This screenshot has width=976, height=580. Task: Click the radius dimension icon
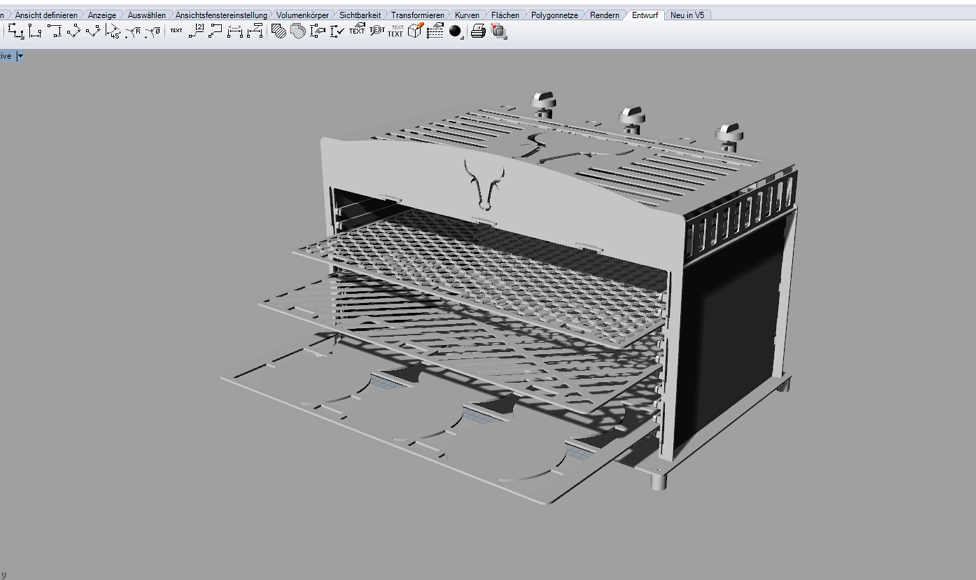[132, 32]
